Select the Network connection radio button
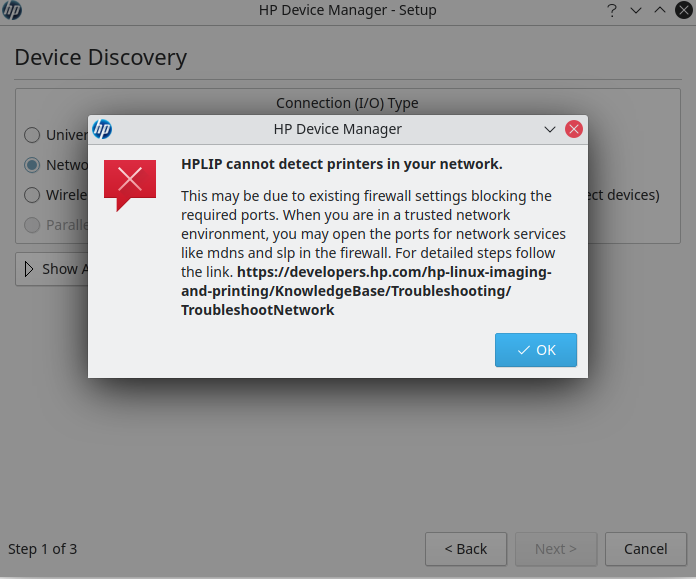The image size is (696, 579). [32, 165]
